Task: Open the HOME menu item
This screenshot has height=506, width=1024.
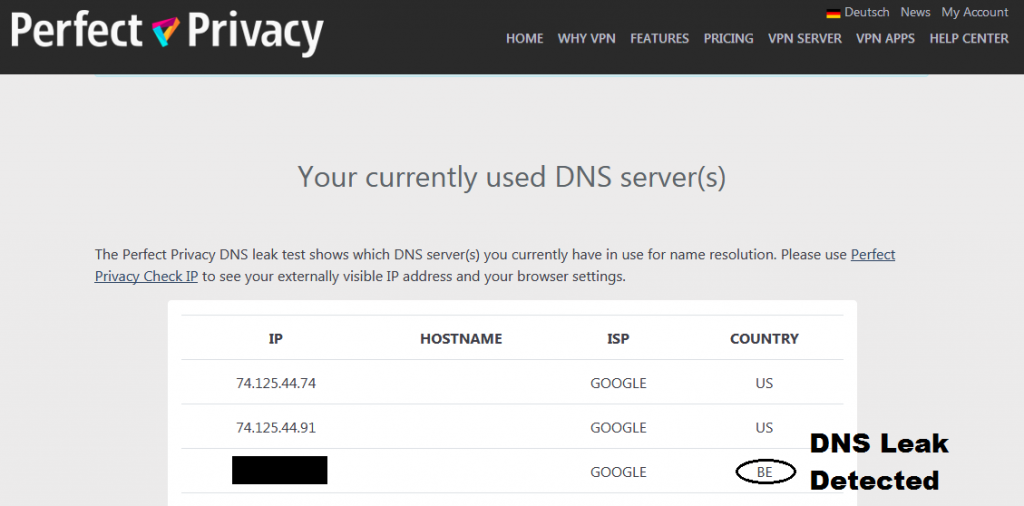Action: 524,39
